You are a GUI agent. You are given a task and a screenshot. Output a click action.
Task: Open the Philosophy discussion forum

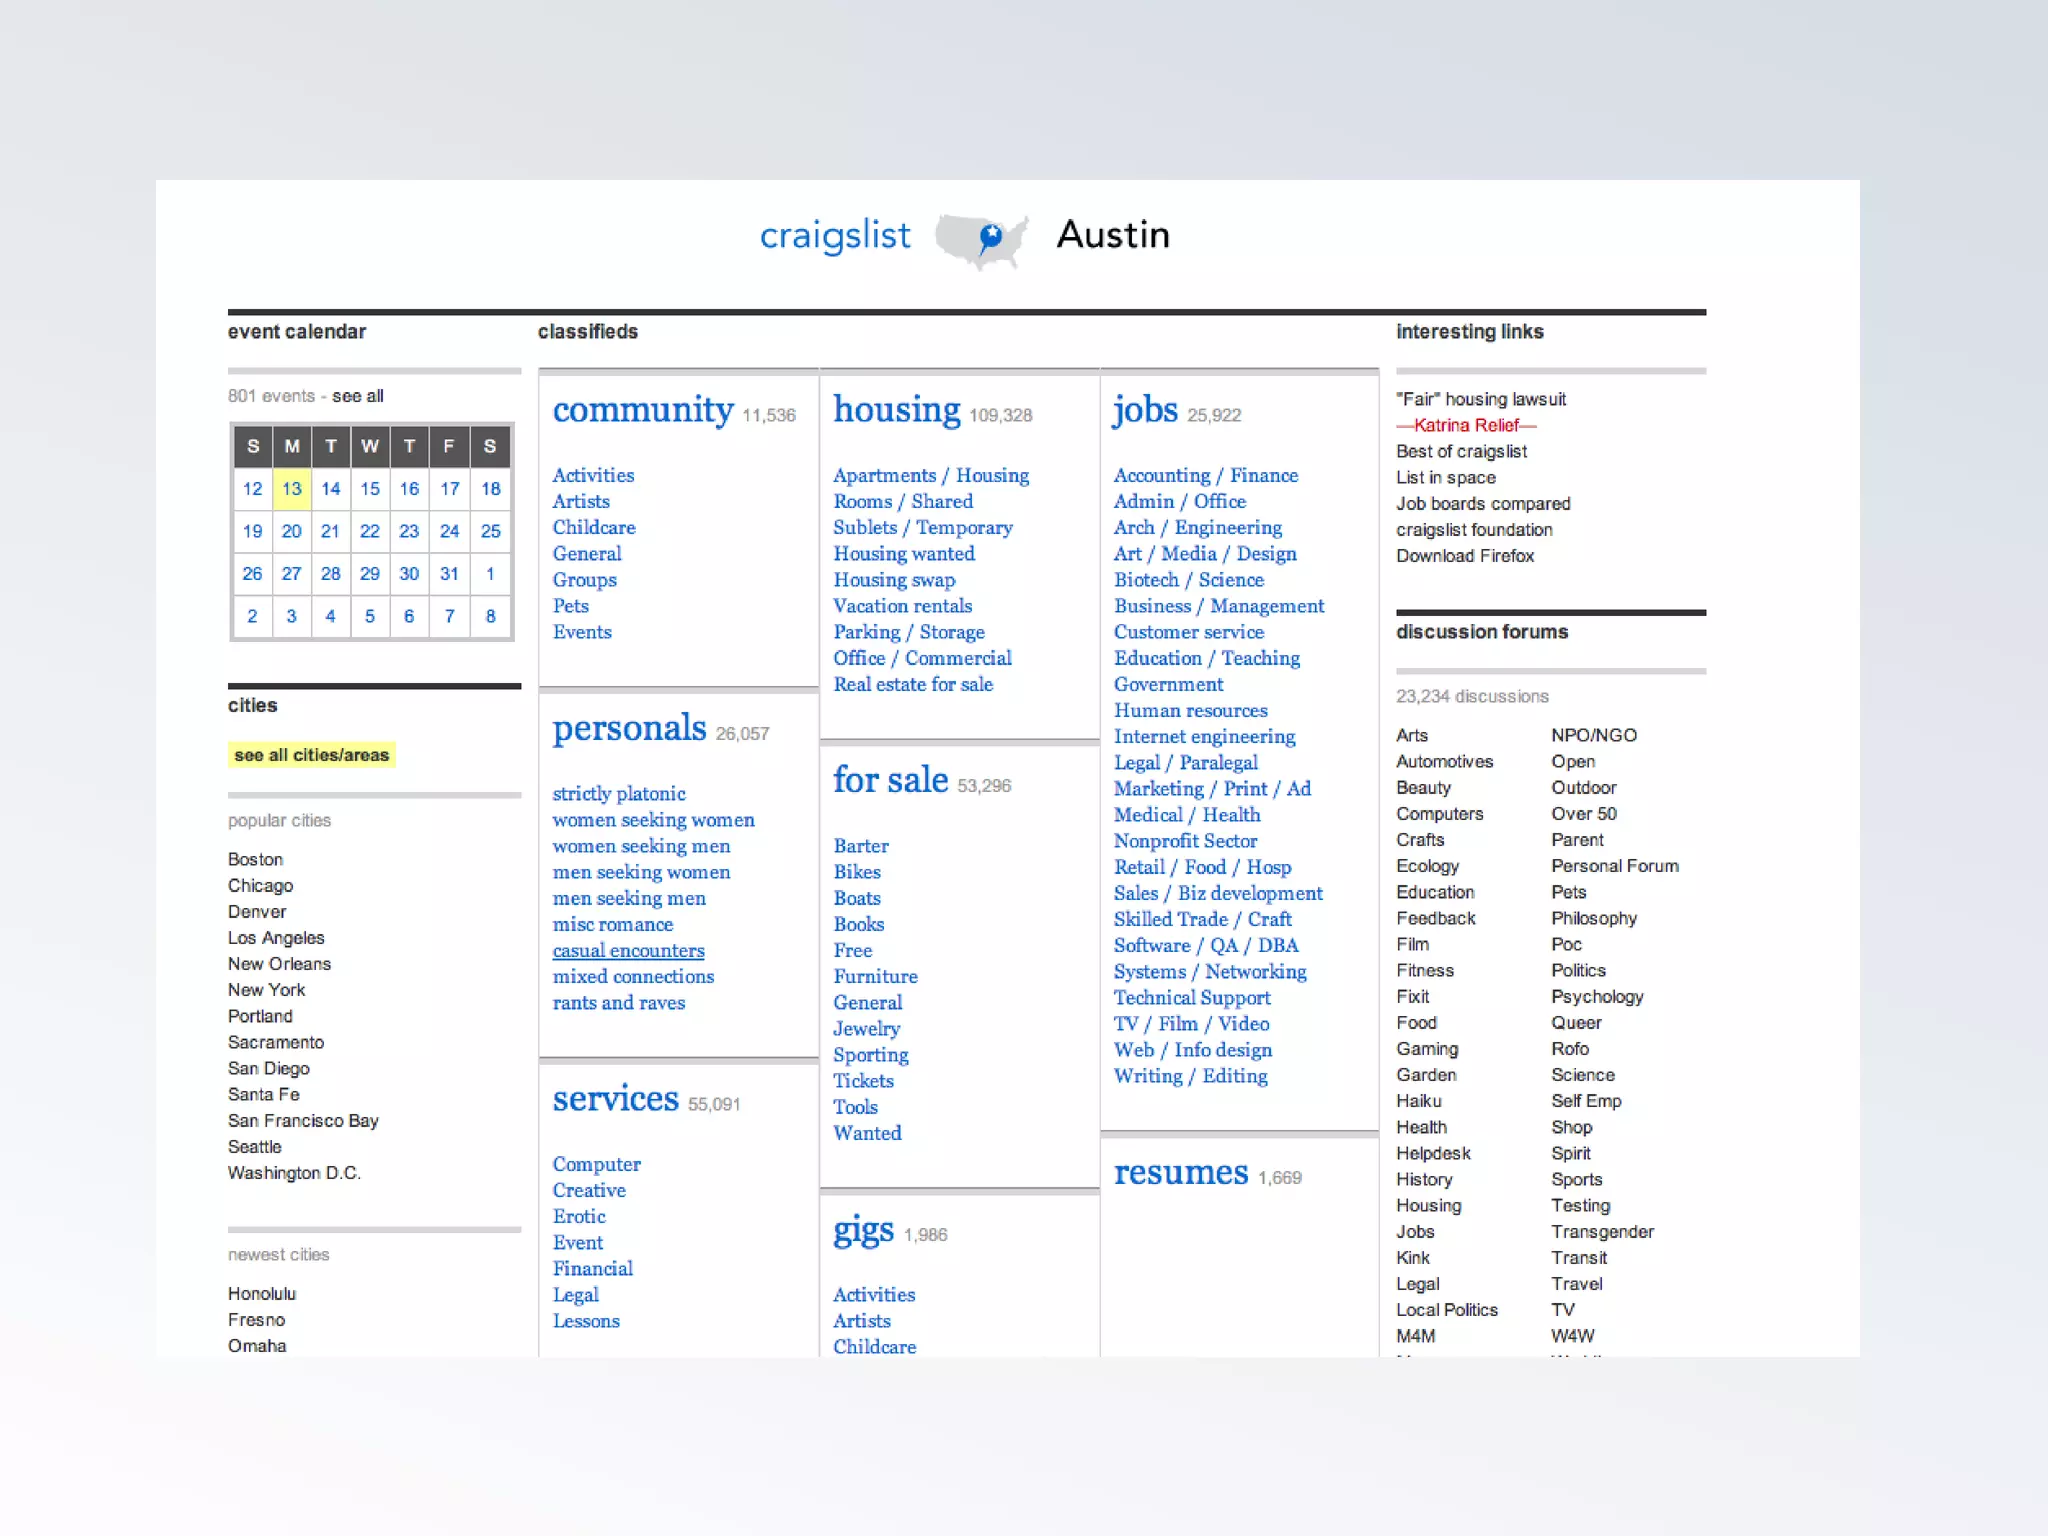pos(1593,918)
